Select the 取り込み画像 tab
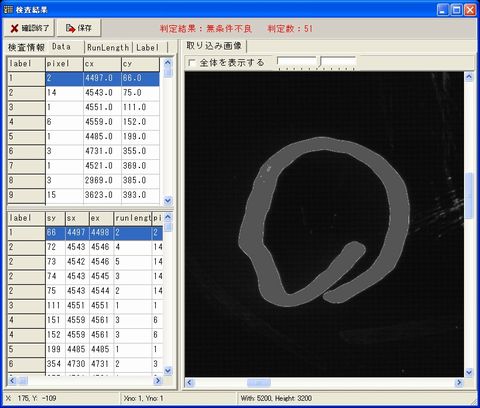480x408 pixels. 214,46
